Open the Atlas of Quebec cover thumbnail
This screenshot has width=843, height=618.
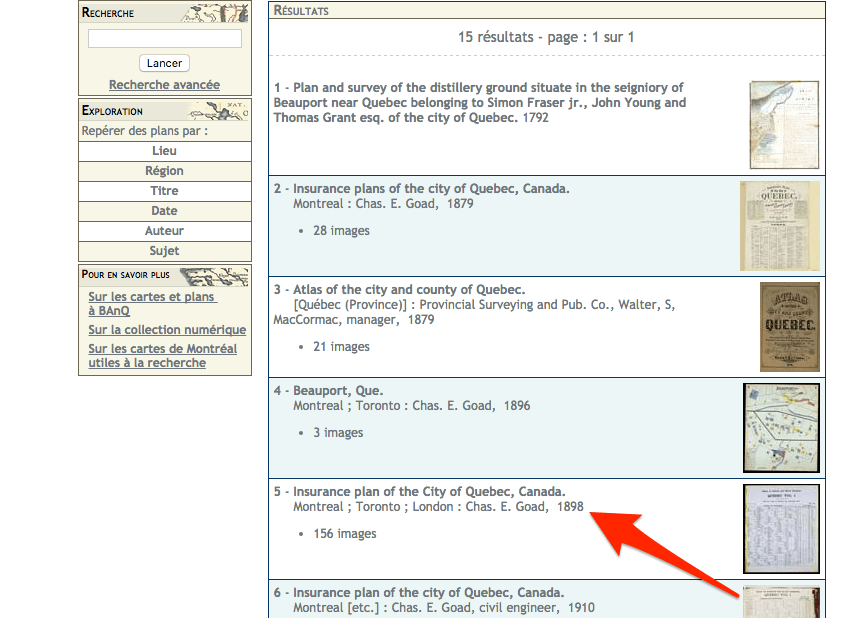pyautogui.click(x=789, y=327)
